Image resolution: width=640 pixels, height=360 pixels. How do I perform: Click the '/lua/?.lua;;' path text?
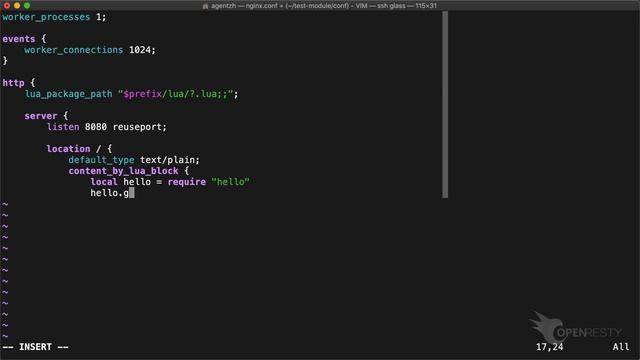195,94
